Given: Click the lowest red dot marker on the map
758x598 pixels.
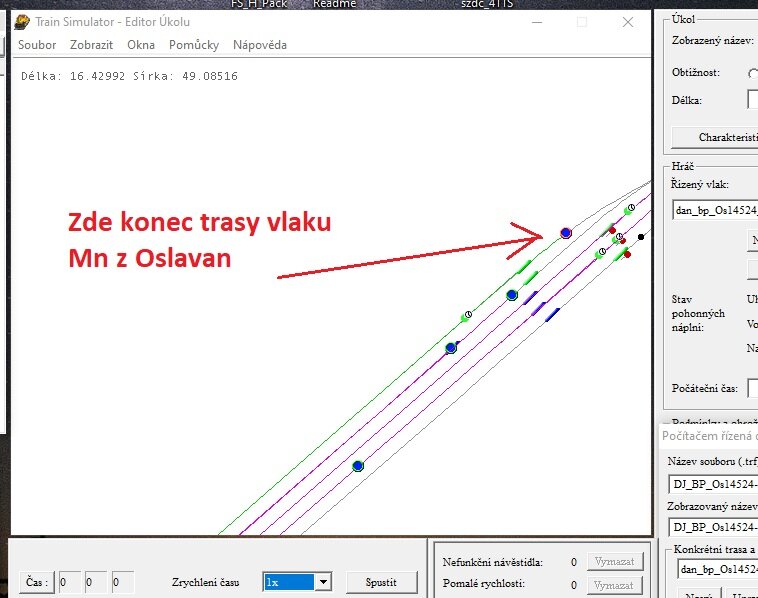Looking at the screenshot, I should tap(627, 254).
